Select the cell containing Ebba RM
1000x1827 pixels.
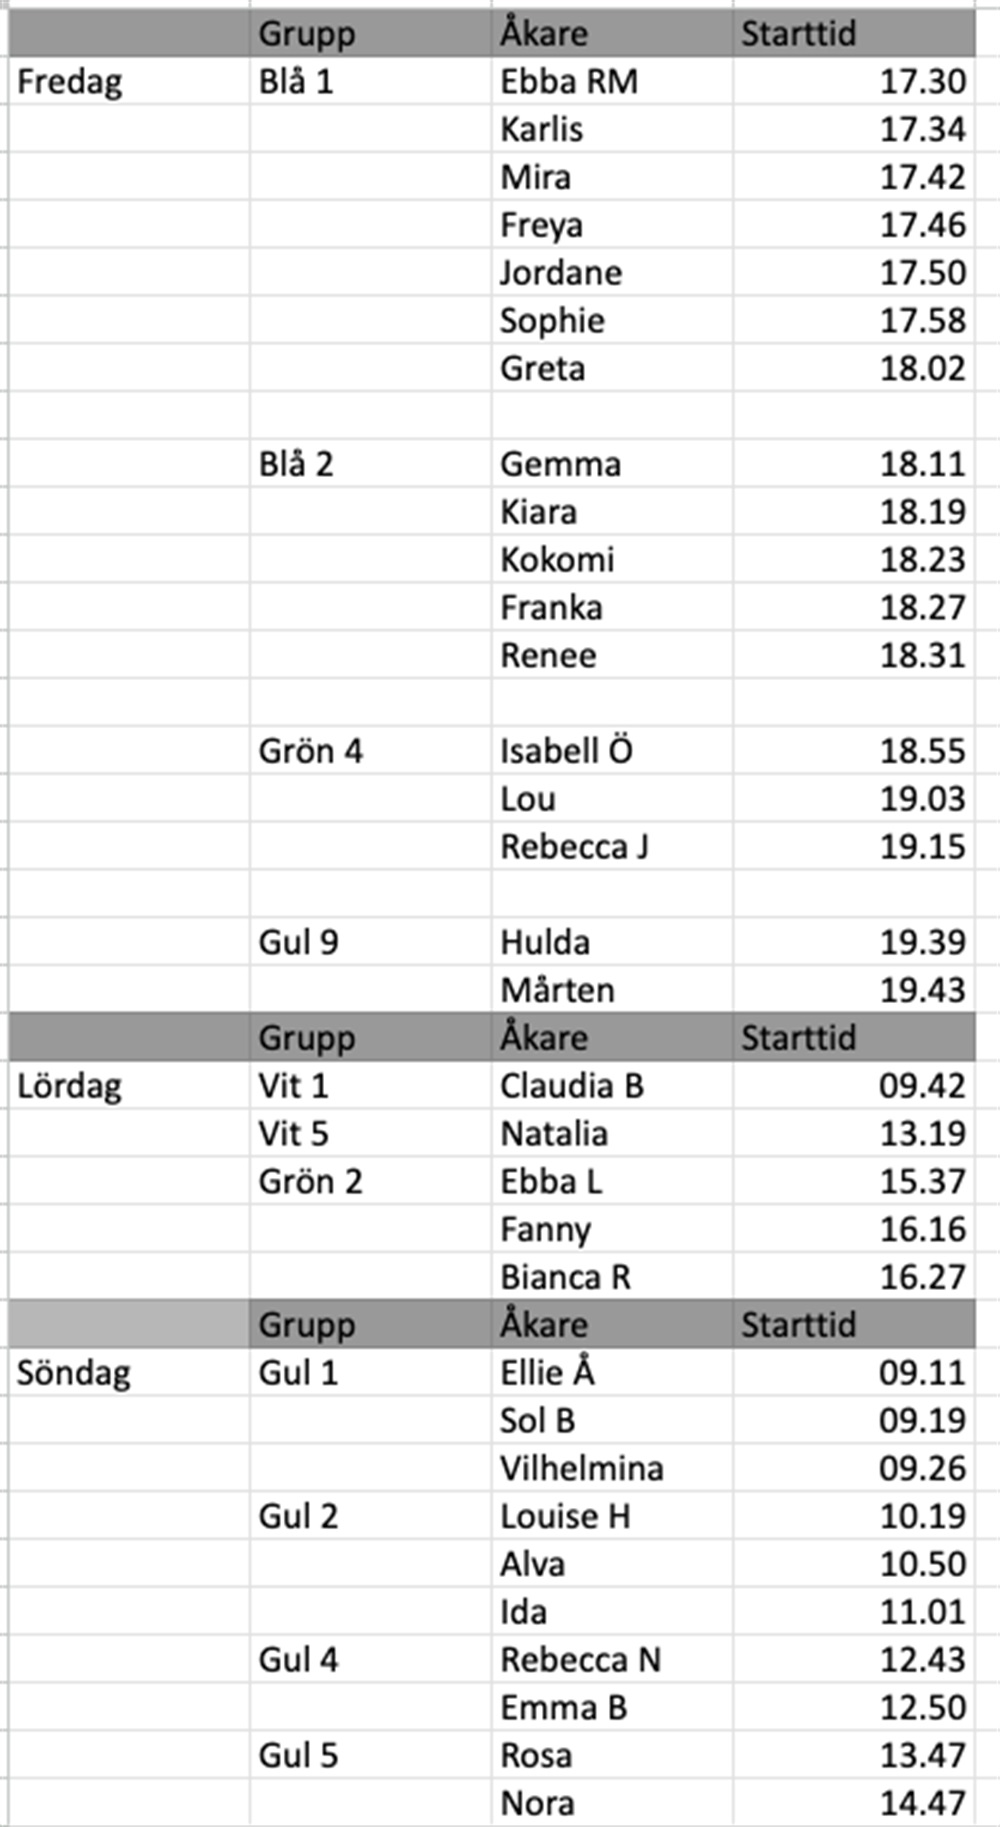click(569, 82)
